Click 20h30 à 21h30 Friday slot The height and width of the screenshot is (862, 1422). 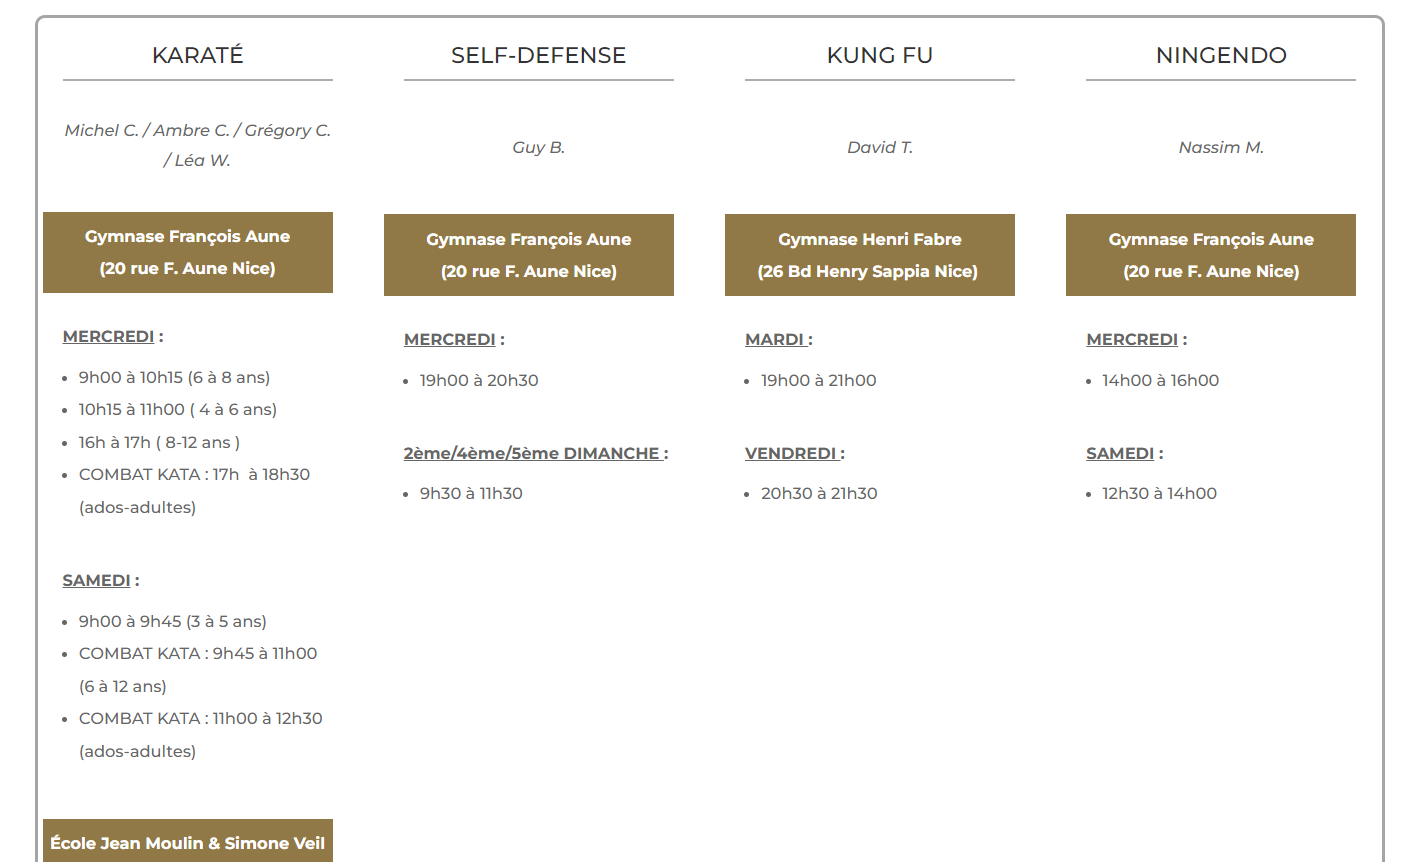point(819,494)
